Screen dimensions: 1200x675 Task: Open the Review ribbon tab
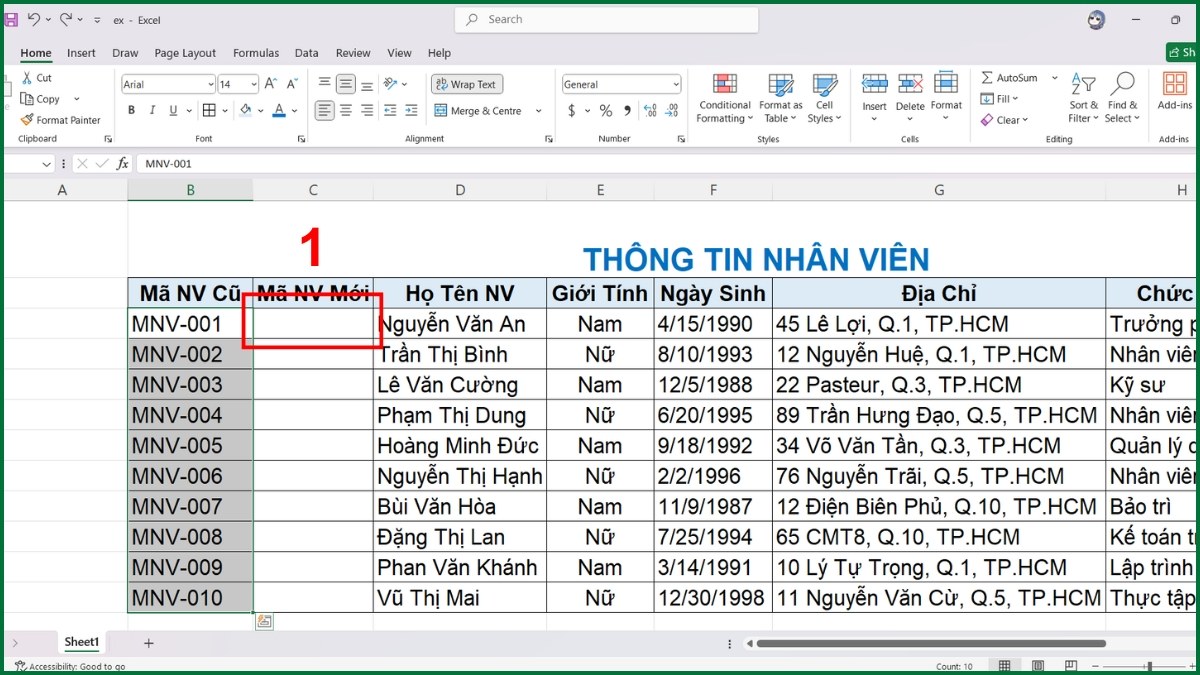pos(352,53)
